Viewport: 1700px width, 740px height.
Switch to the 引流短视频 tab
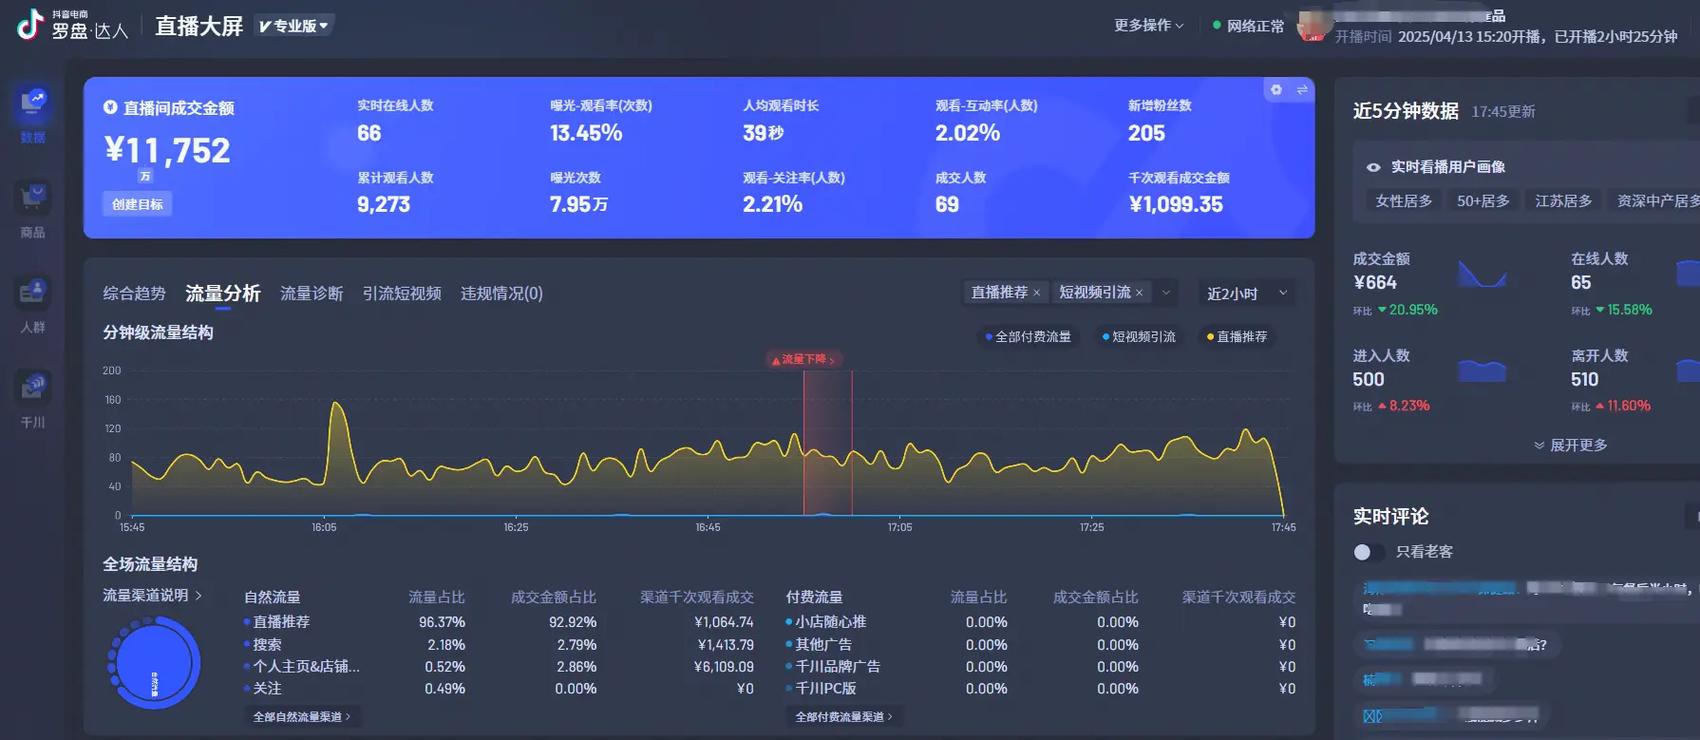[x=402, y=293]
